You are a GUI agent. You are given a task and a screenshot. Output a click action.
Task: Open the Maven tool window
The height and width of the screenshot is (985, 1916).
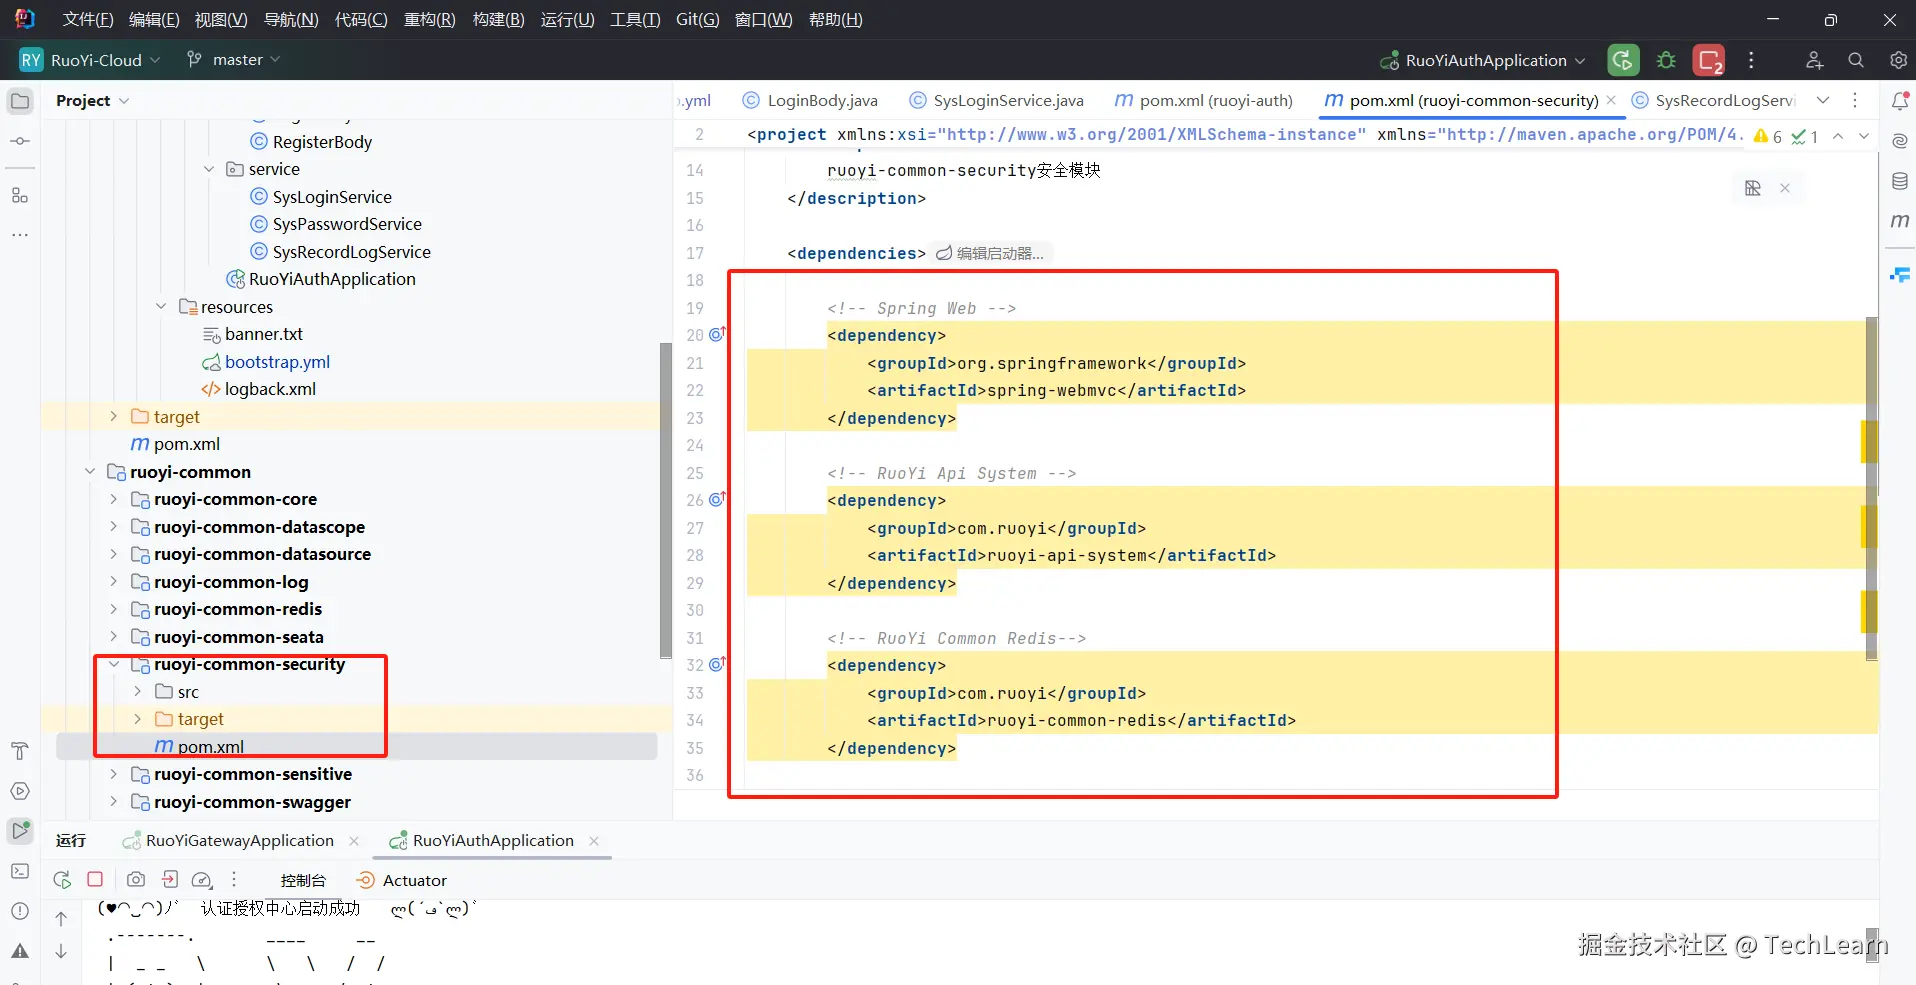pyautogui.click(x=1900, y=221)
